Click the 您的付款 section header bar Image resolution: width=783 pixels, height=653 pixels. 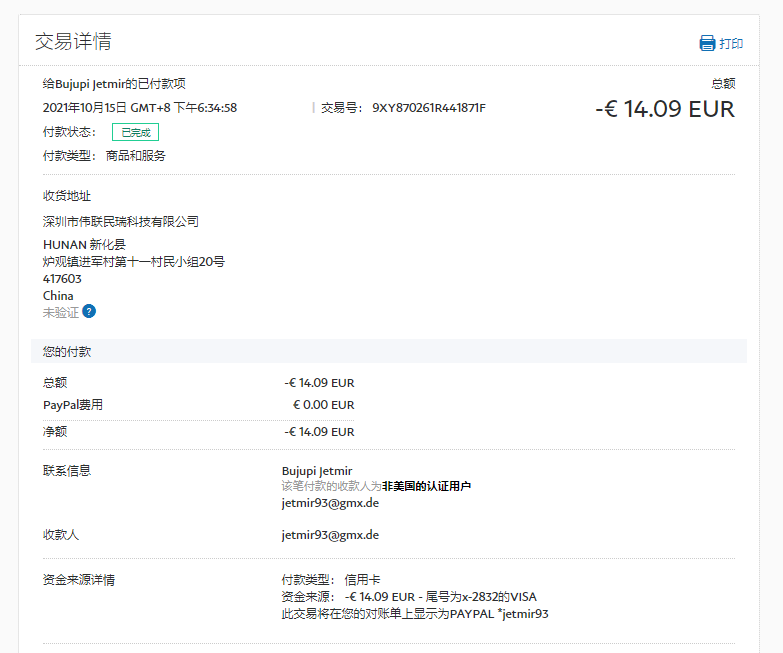[x=388, y=351]
